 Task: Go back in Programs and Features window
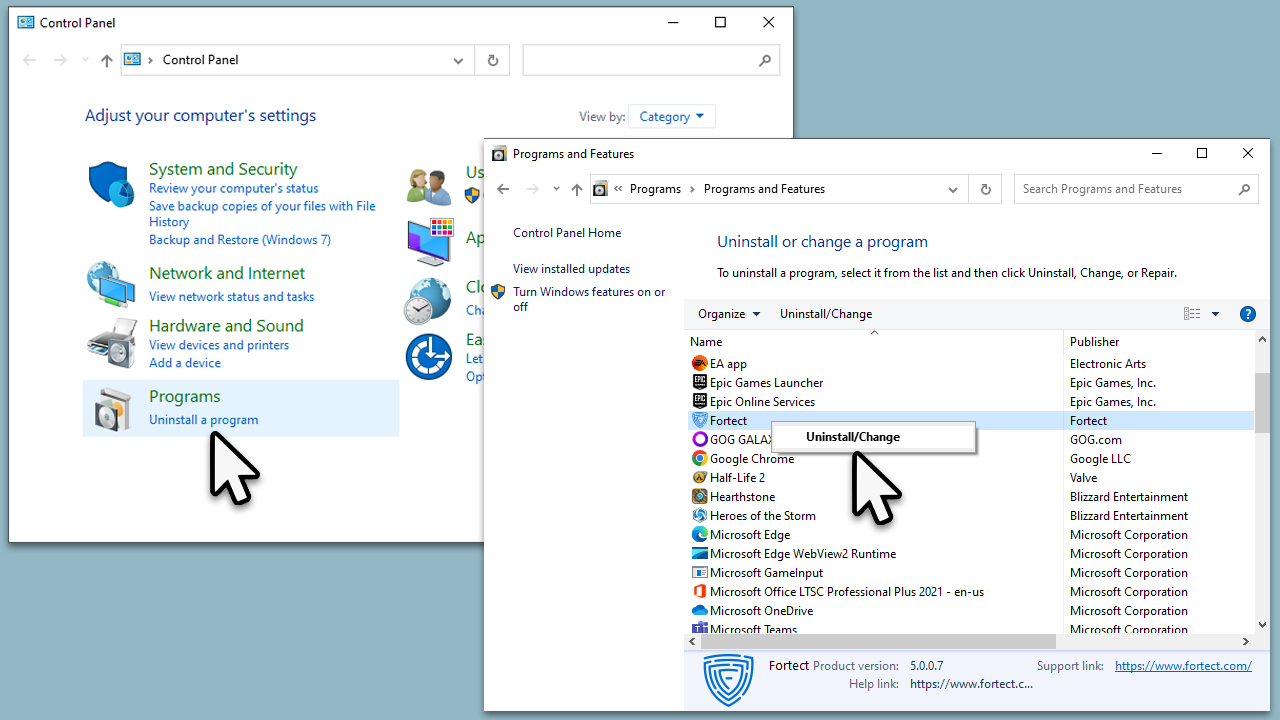(504, 189)
